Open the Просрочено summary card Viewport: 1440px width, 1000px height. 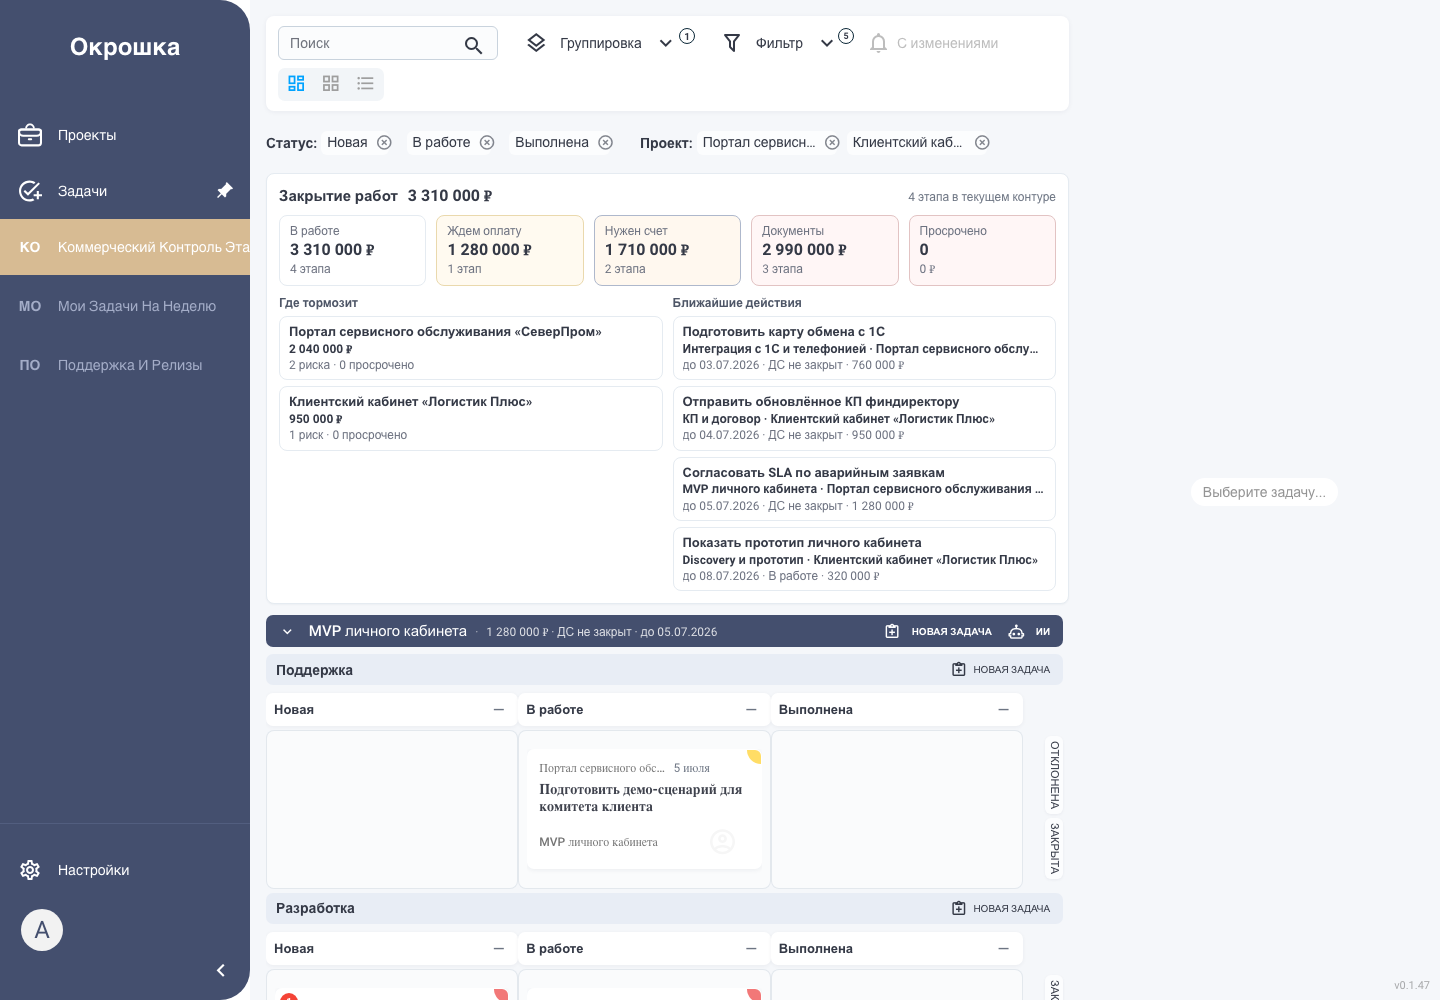click(982, 250)
